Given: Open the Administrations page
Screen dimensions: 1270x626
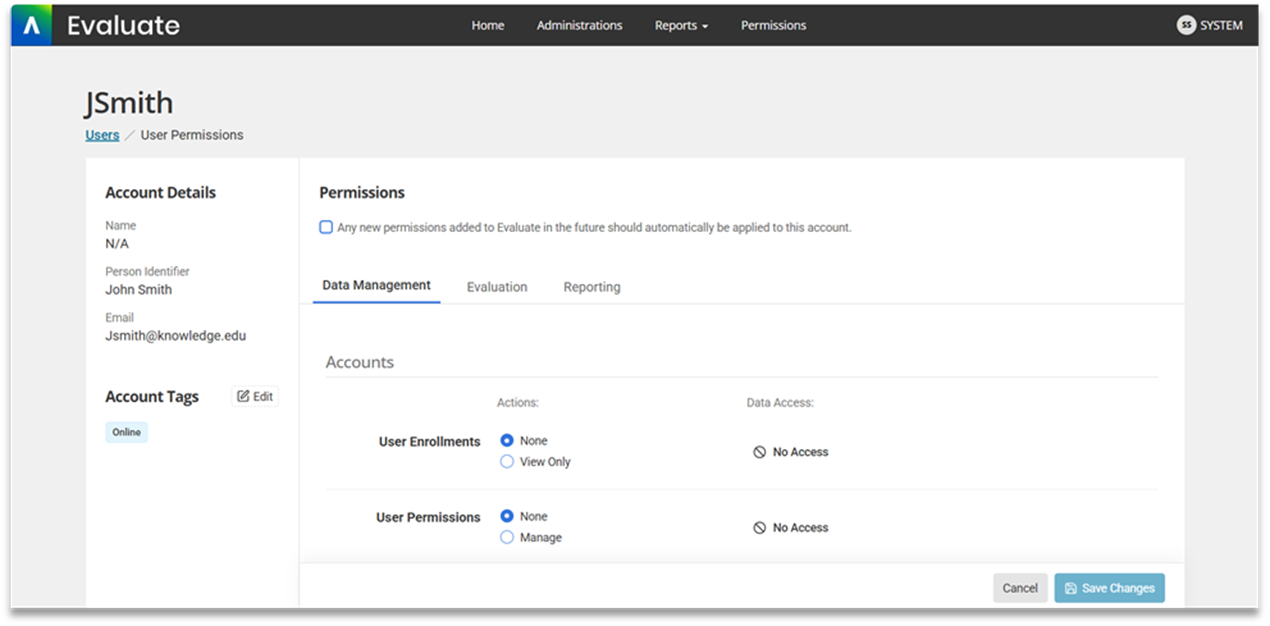Looking at the screenshot, I should point(579,25).
